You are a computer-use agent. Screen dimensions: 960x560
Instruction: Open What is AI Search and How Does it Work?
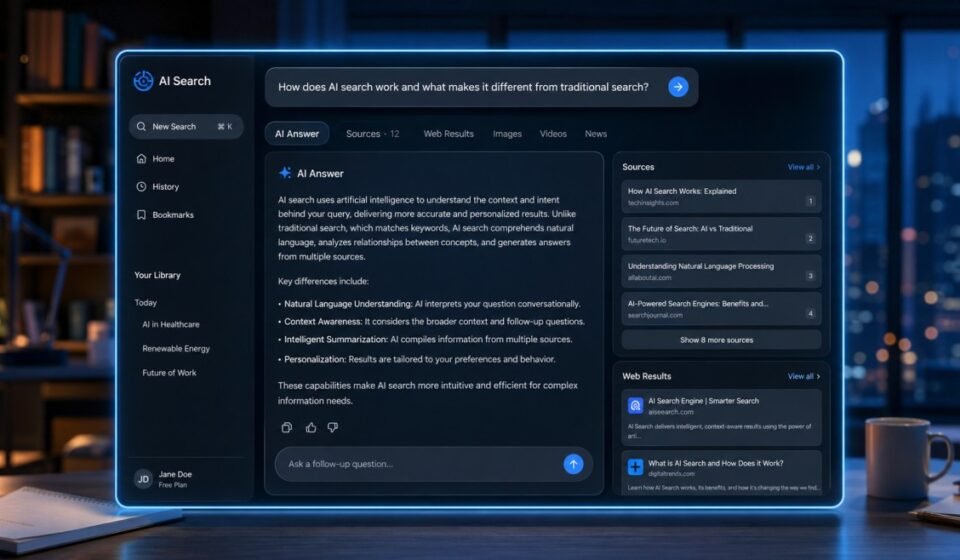point(721,473)
